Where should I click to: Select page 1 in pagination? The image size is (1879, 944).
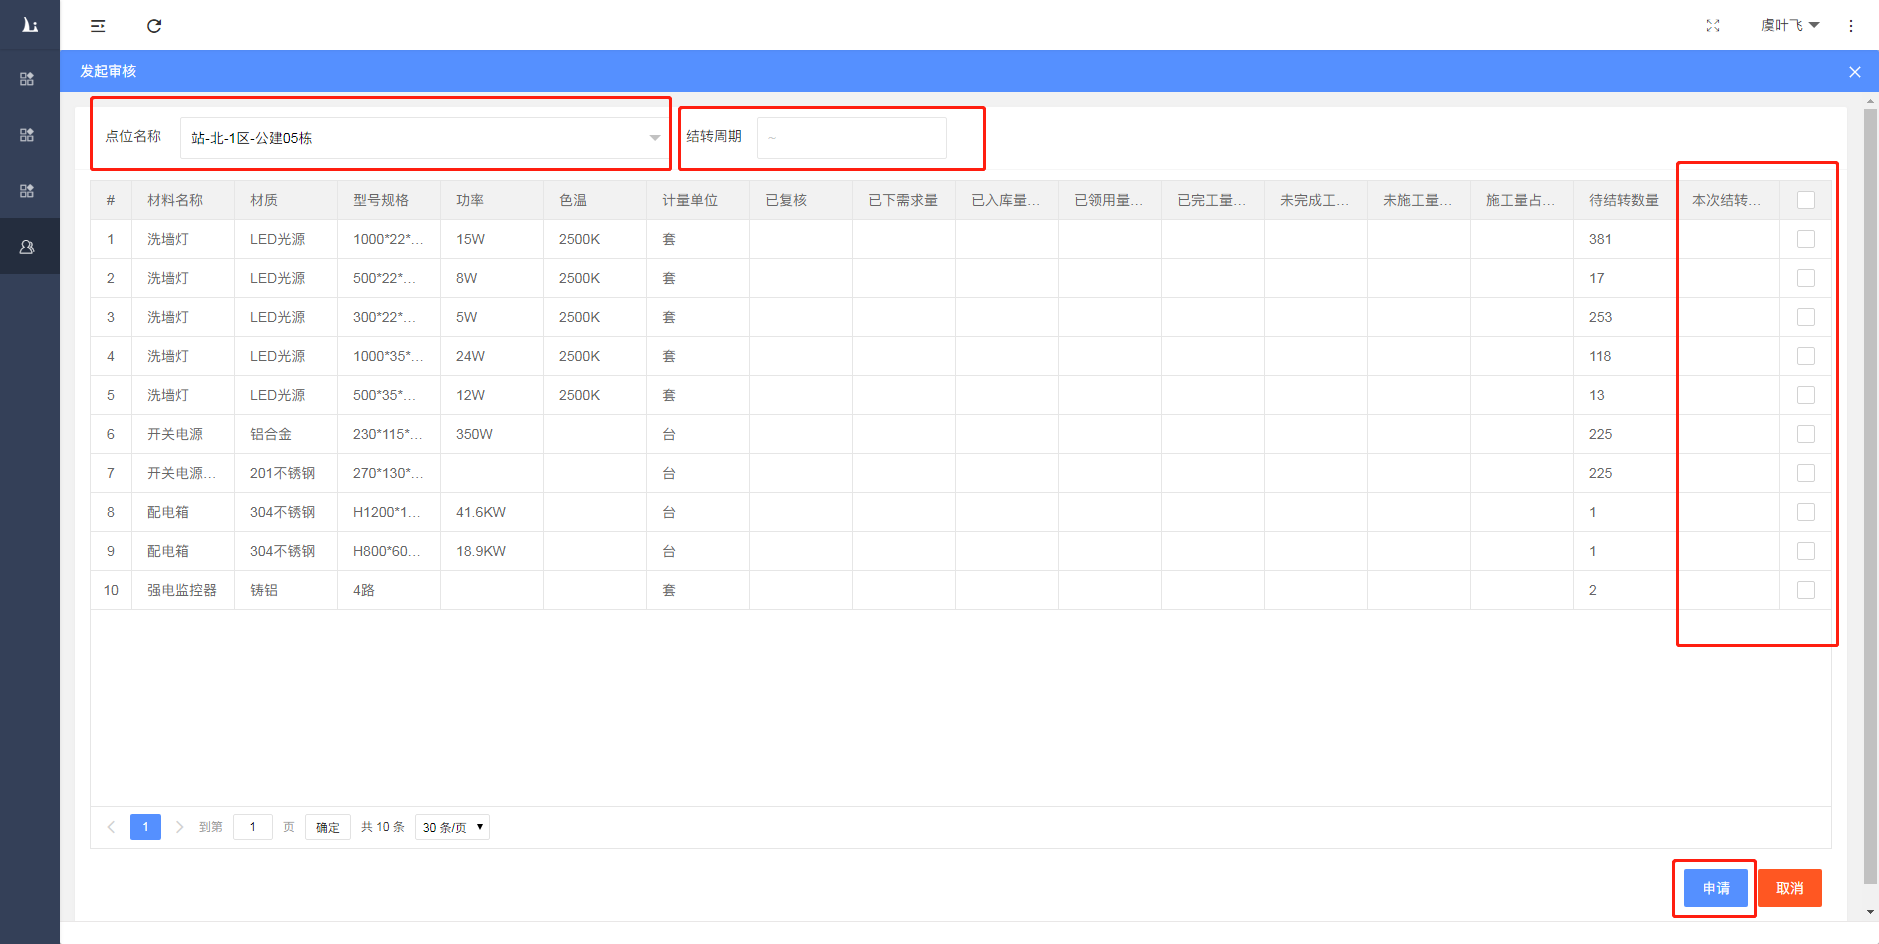[145, 827]
